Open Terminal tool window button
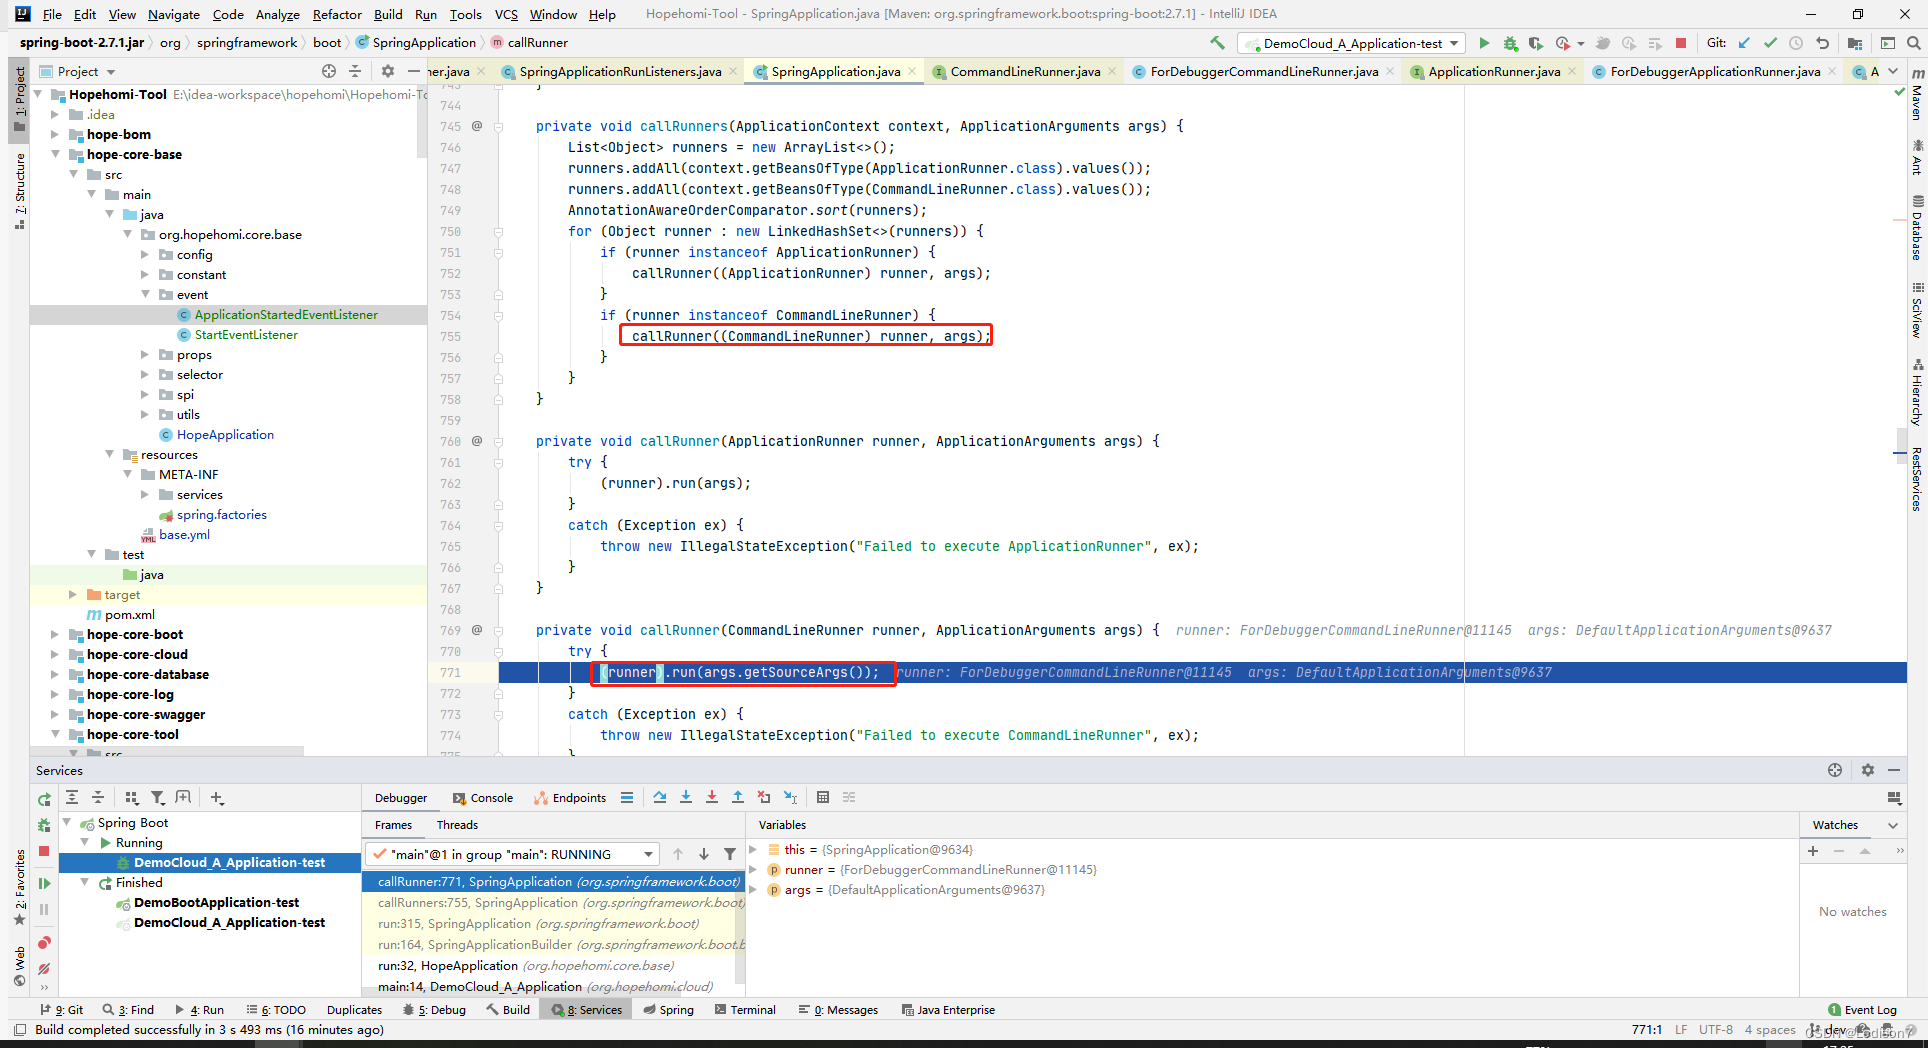 (x=745, y=1009)
